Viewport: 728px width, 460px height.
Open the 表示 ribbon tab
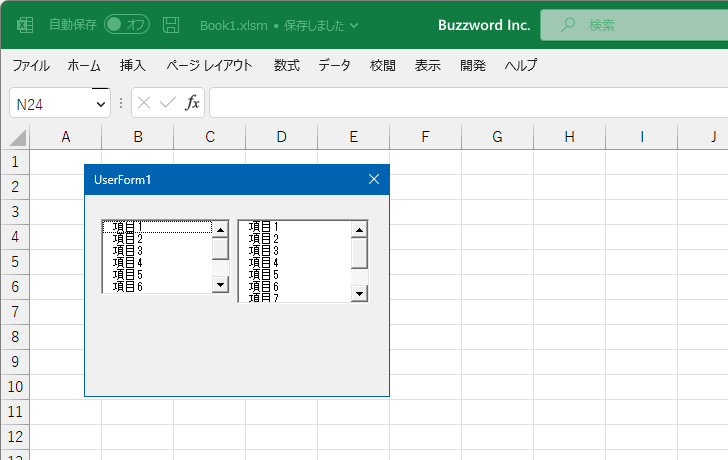(x=427, y=65)
